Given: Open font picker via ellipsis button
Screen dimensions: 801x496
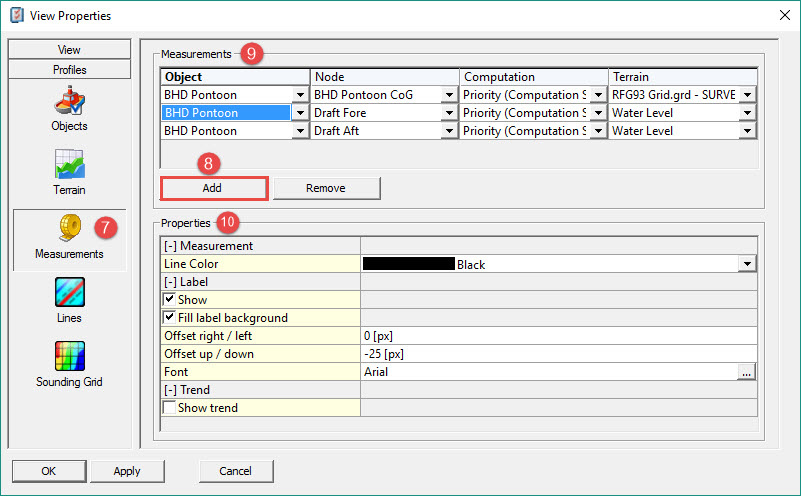Looking at the screenshot, I should point(746,372).
